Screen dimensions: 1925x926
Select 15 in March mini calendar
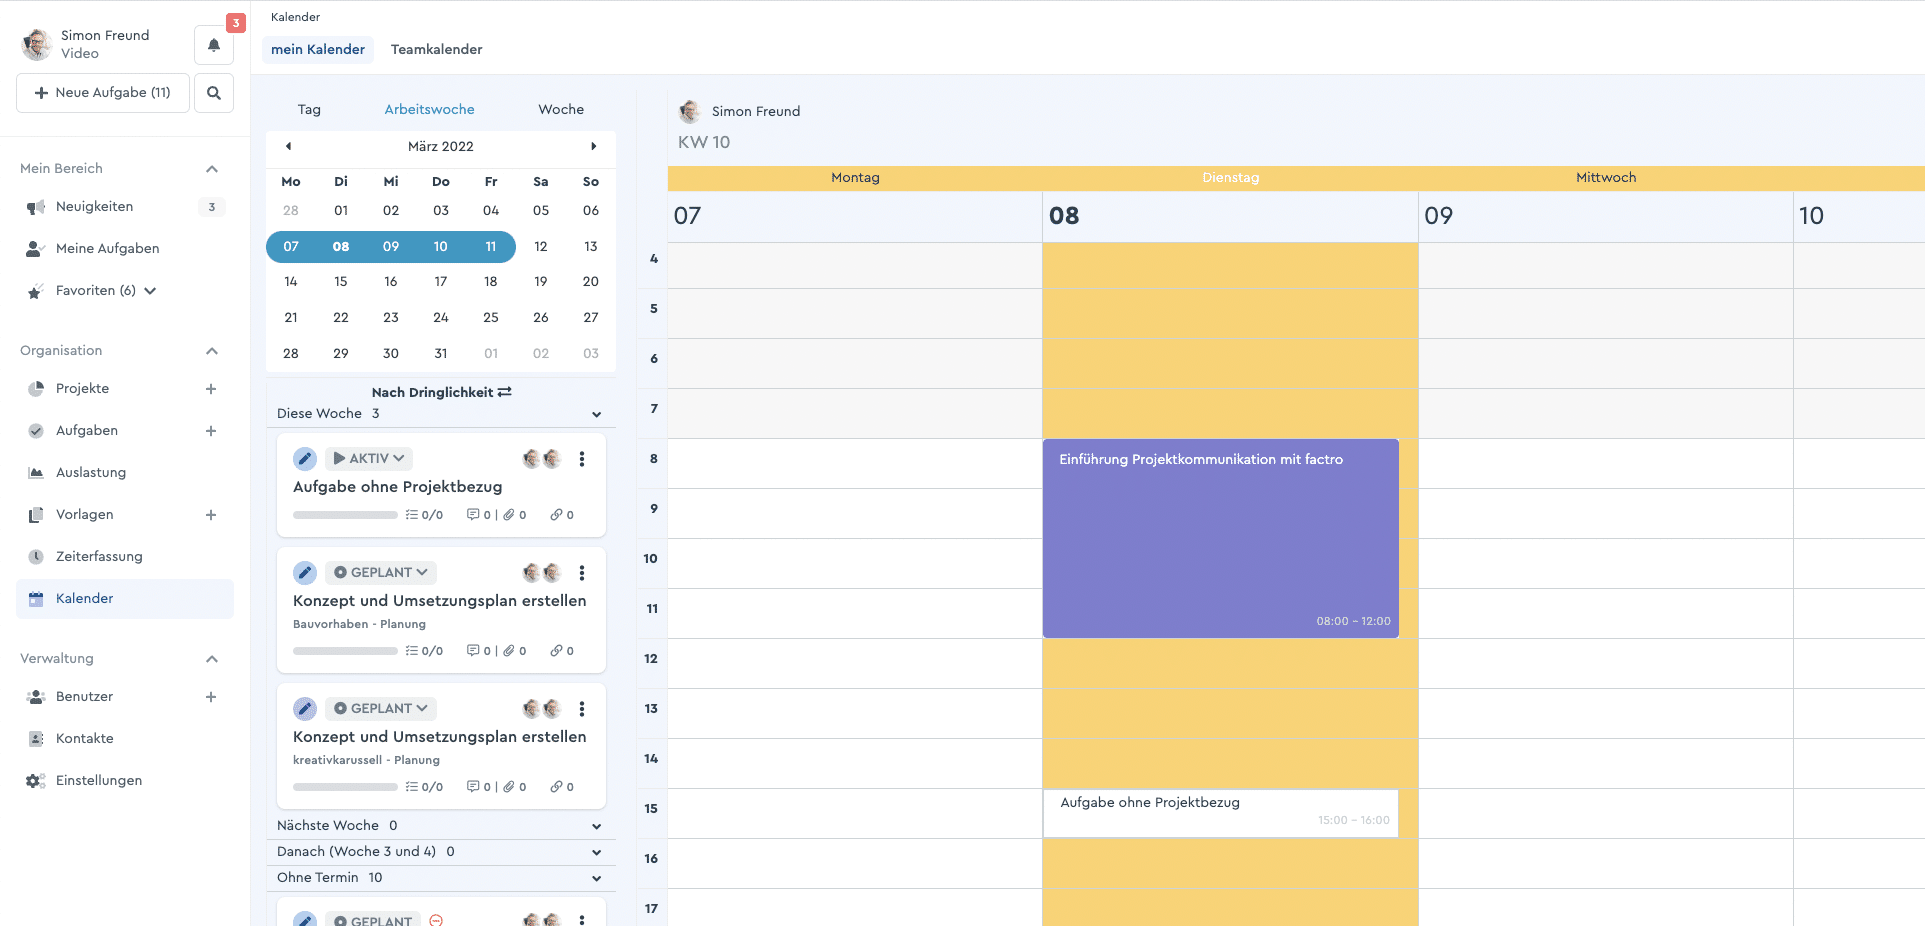coord(341,282)
